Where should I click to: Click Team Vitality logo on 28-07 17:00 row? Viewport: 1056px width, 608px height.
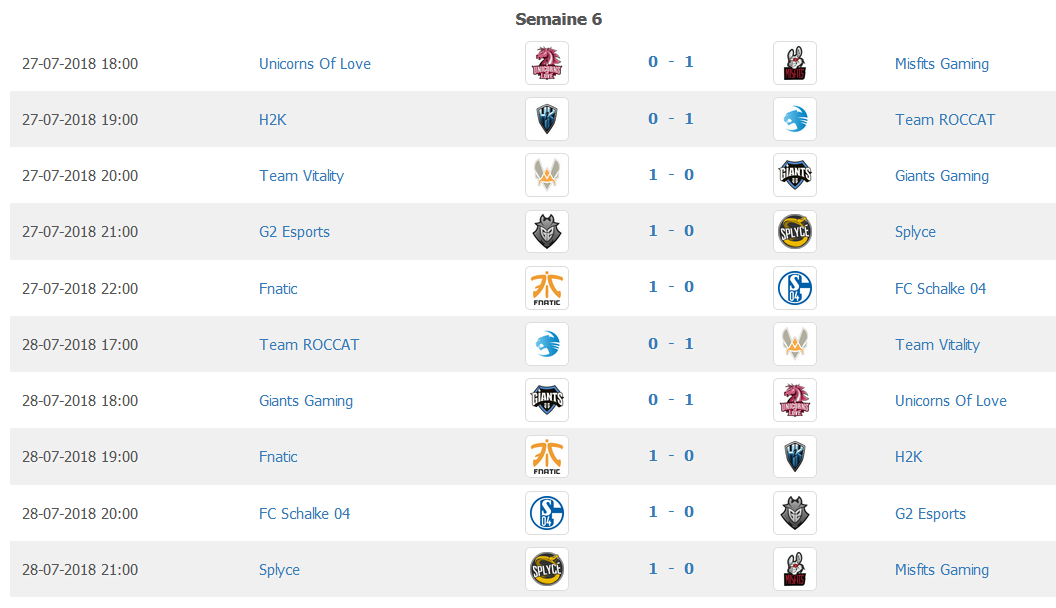[x=795, y=344]
